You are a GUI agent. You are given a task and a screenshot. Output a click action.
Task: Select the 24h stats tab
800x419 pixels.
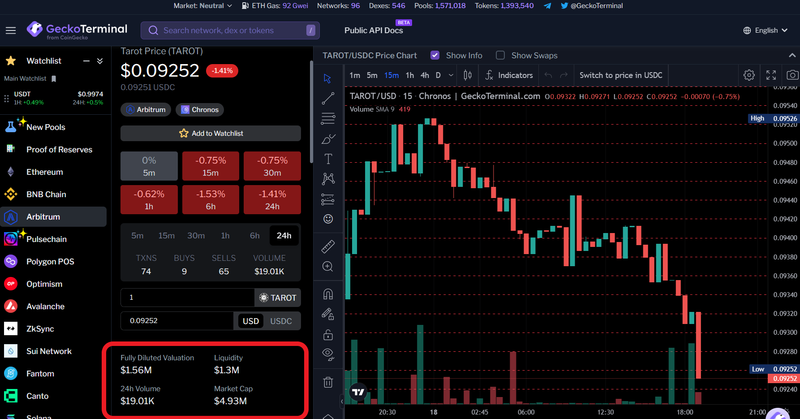pos(284,236)
